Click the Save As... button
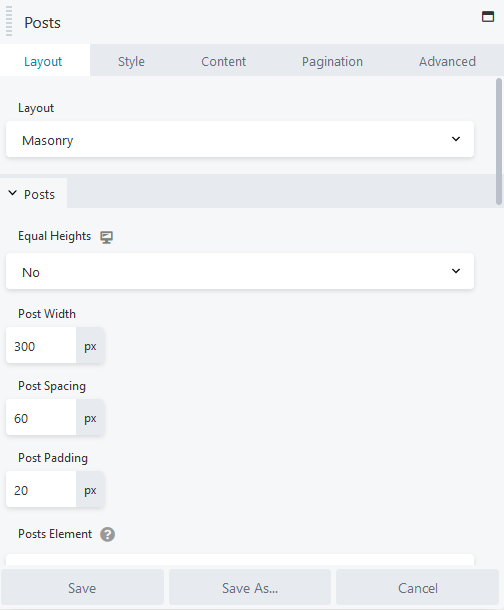This screenshot has width=504, height=610. (250, 587)
